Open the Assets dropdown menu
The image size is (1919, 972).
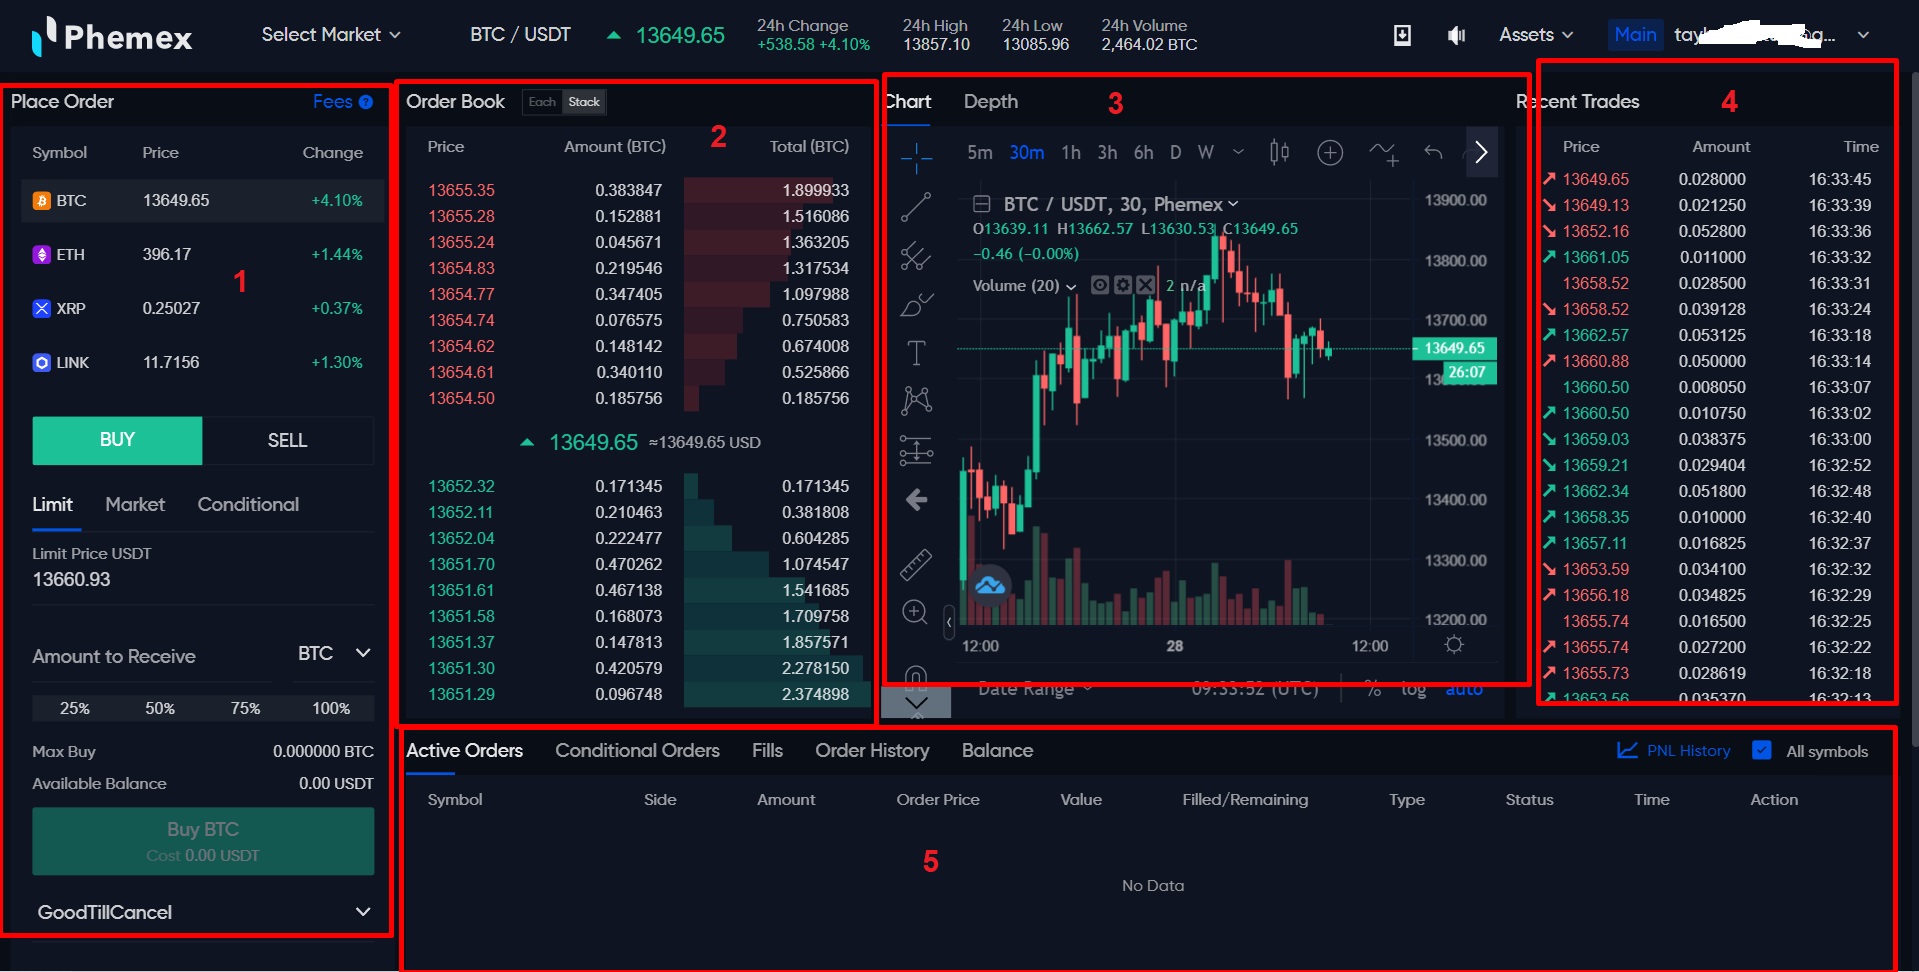click(1536, 35)
